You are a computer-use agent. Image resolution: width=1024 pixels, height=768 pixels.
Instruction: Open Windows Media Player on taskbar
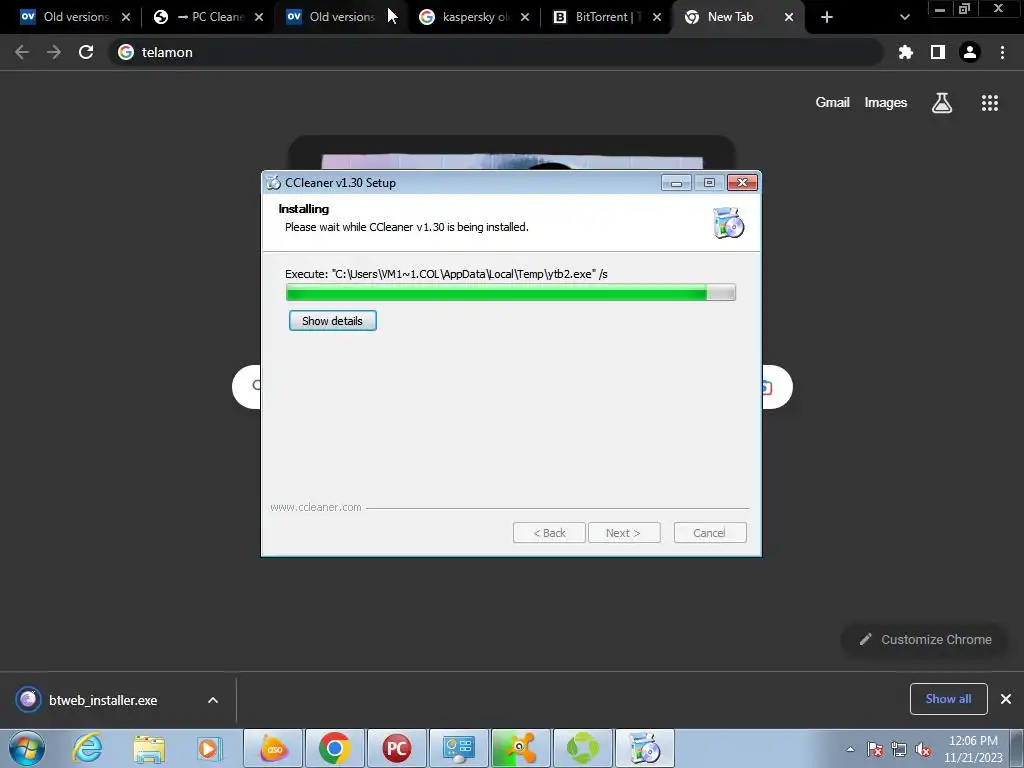click(x=209, y=748)
